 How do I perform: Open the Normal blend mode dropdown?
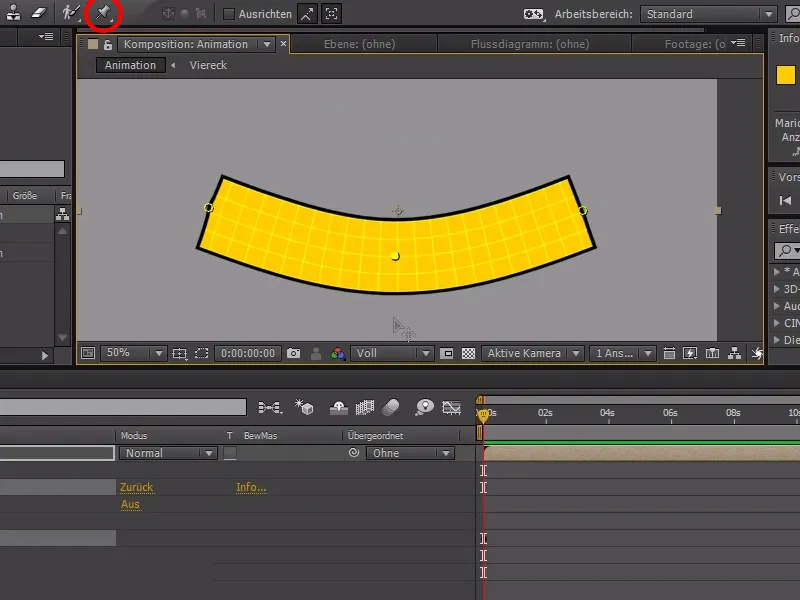click(x=168, y=453)
